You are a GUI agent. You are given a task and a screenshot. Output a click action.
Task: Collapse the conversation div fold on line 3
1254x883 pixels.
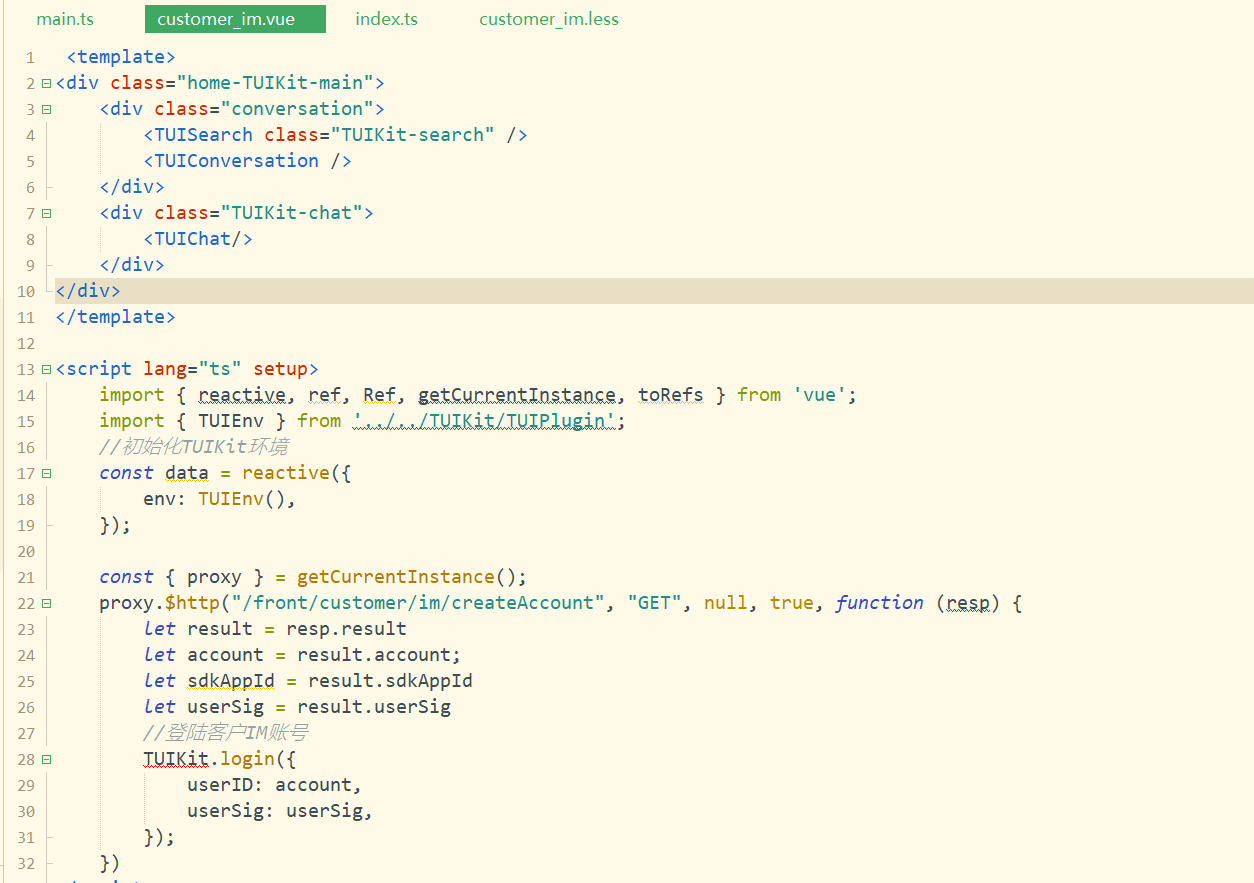(x=46, y=109)
